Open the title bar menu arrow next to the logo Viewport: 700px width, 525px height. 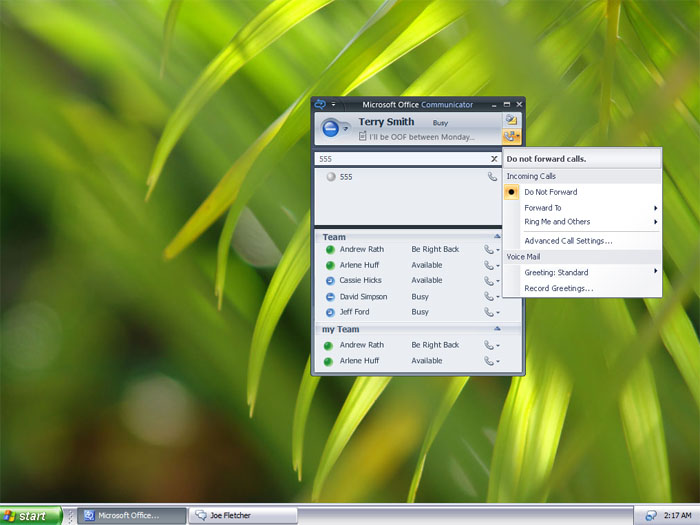333,104
